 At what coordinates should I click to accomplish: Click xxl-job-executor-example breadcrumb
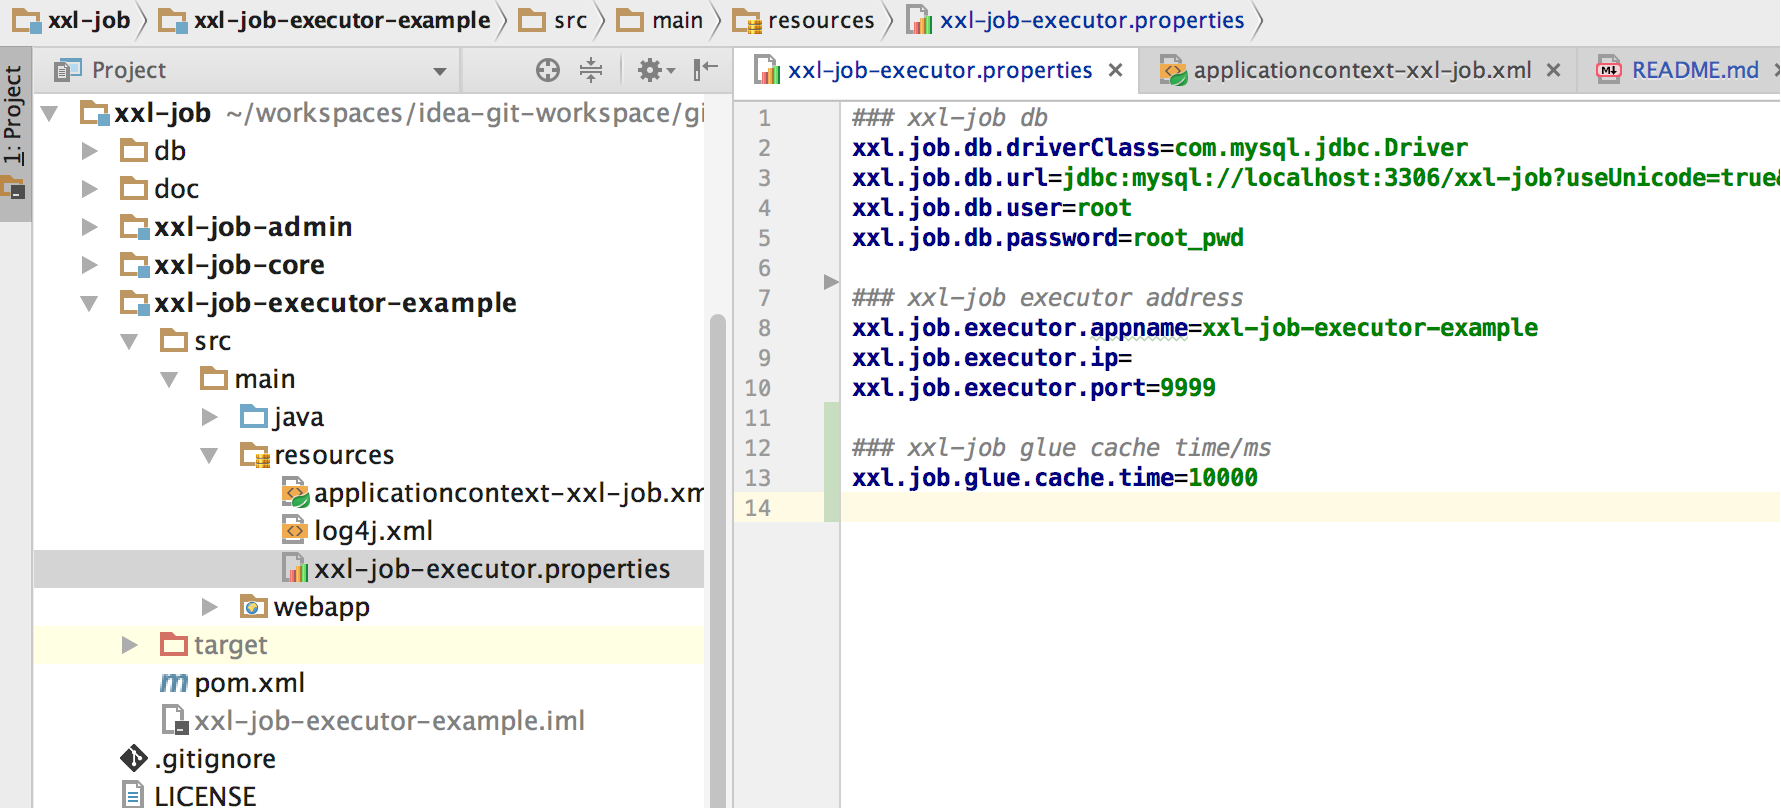(326, 20)
